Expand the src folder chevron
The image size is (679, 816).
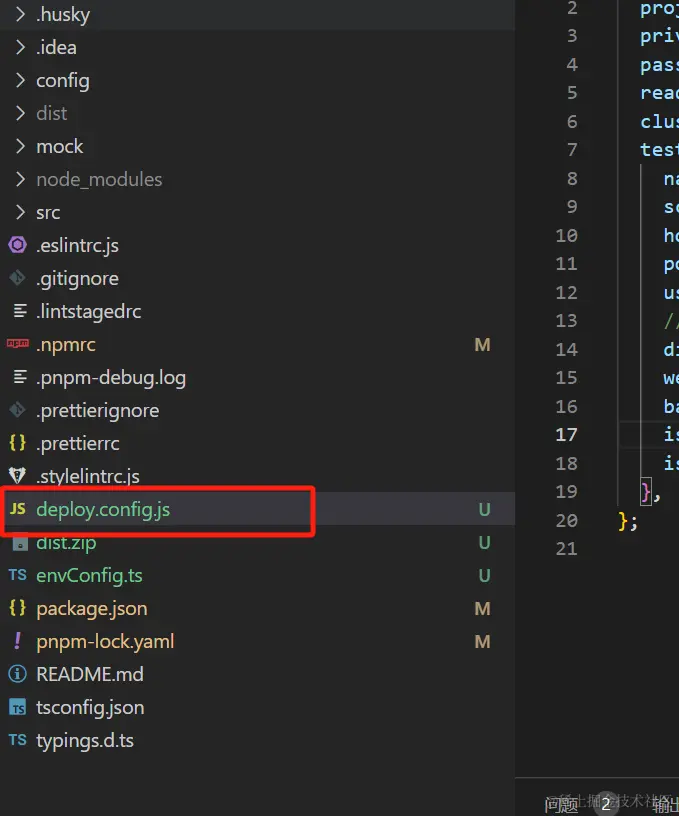(x=20, y=212)
